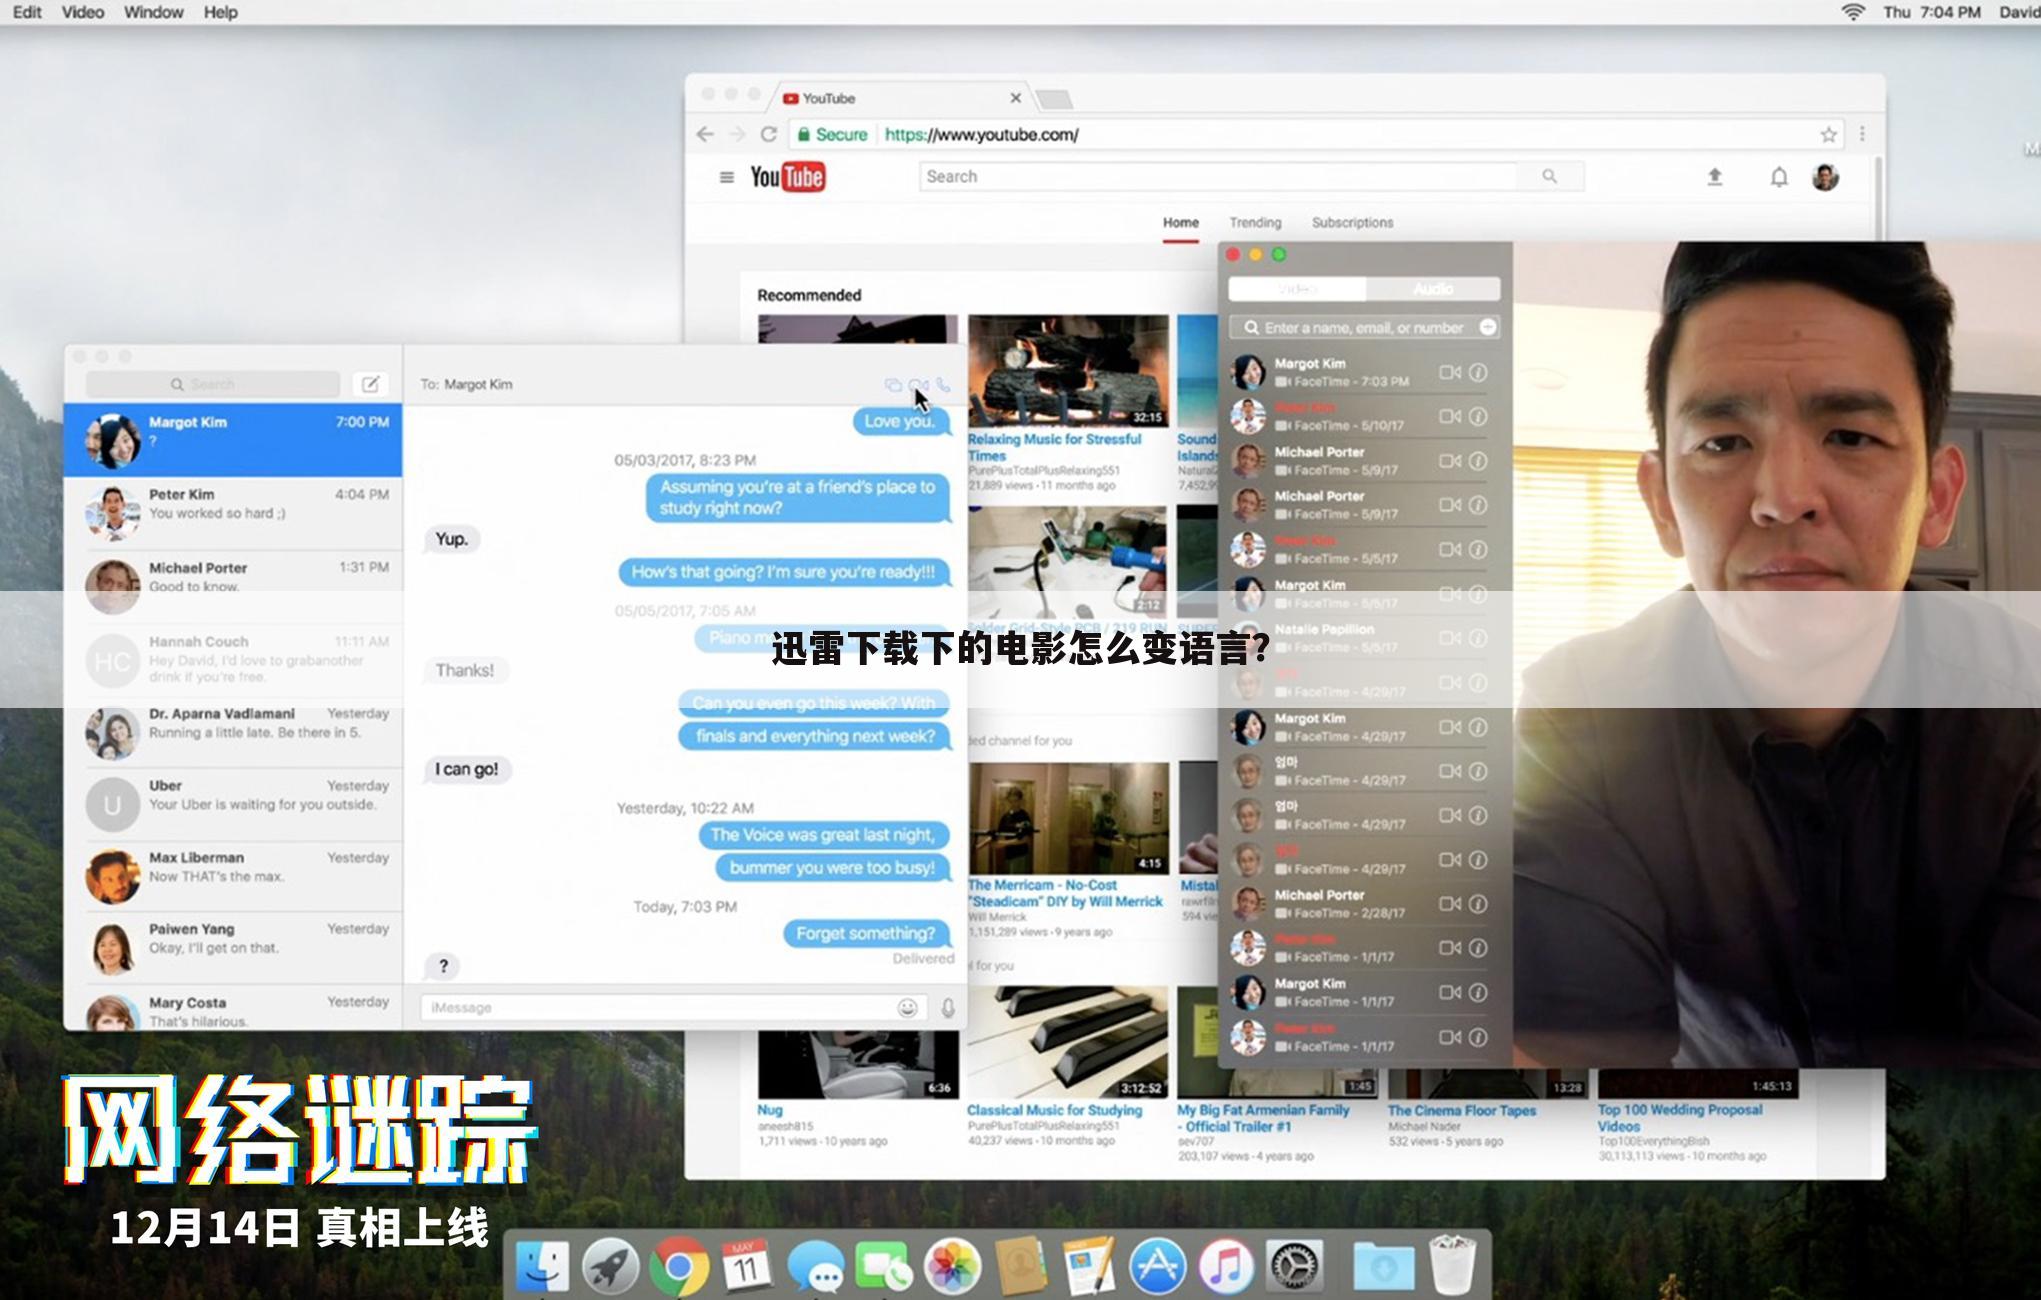Click the YouTube upload icon
This screenshot has height=1300, width=2041.
[x=1715, y=177]
